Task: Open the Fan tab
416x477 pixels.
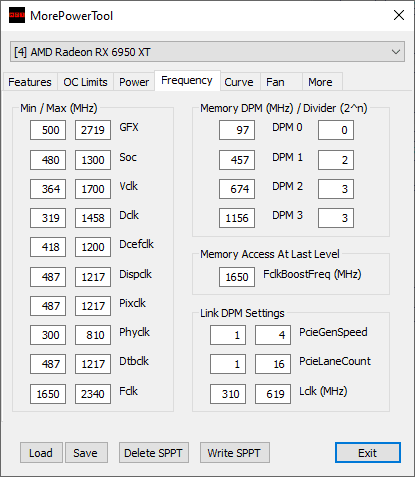Action: pos(275,82)
